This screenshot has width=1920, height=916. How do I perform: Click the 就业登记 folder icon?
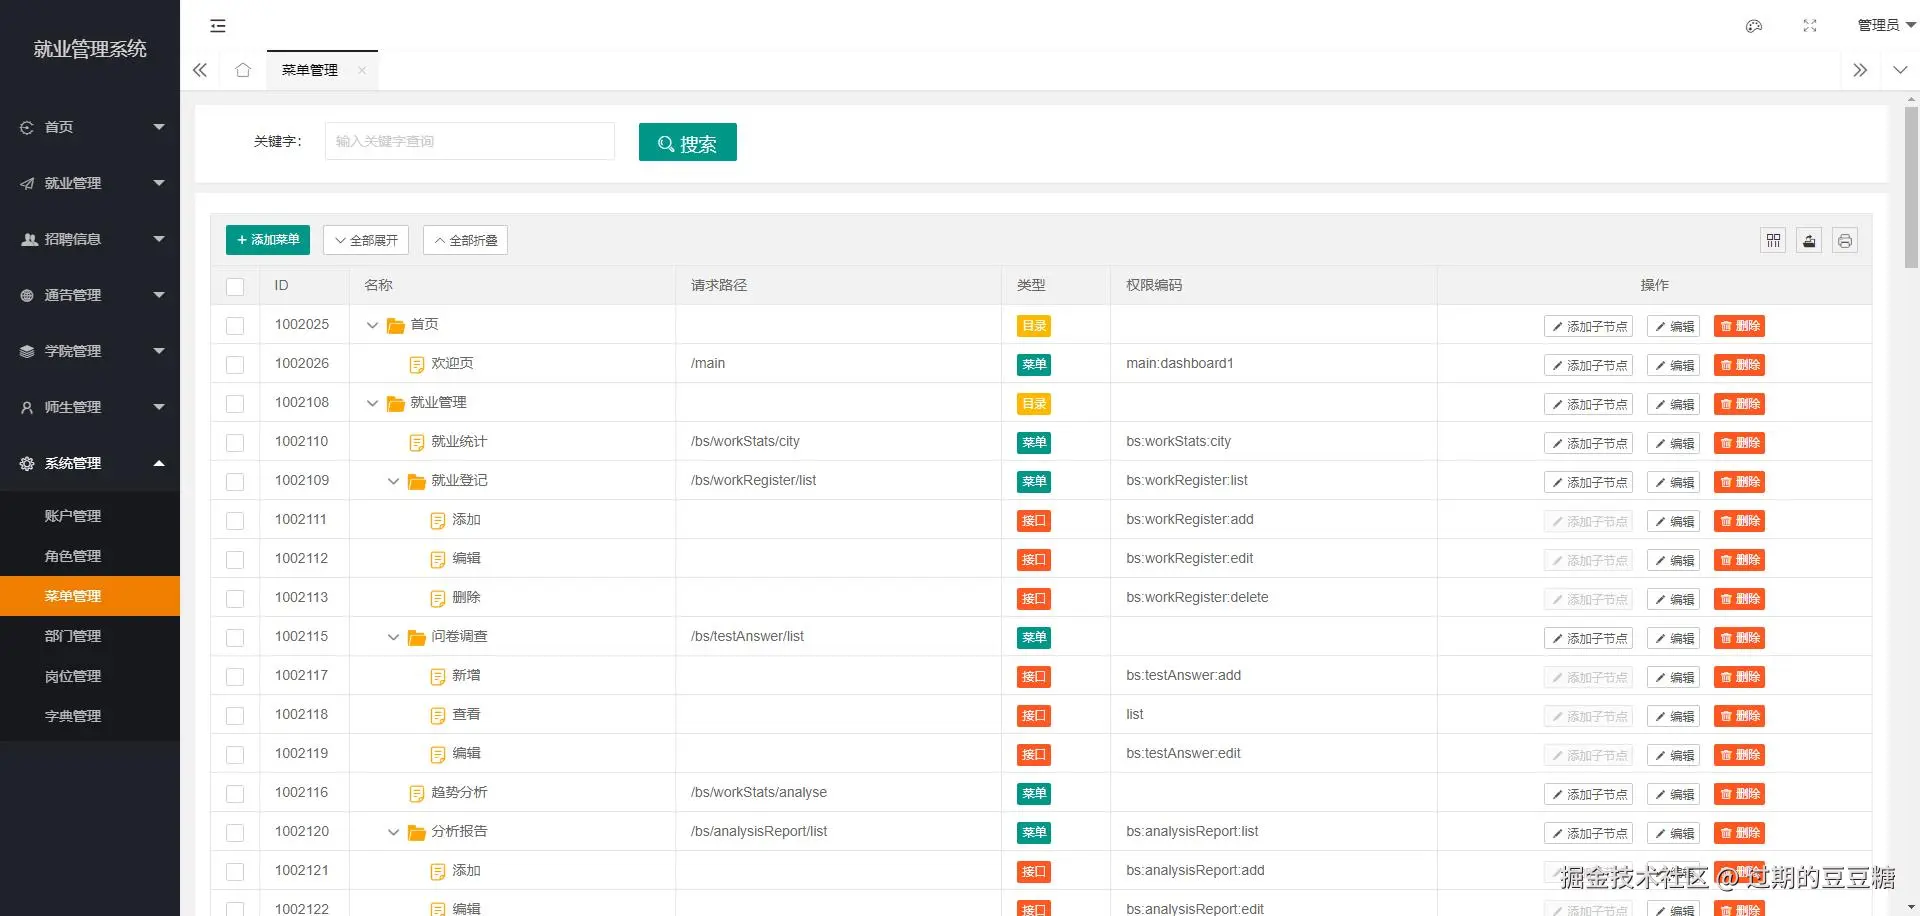point(417,481)
